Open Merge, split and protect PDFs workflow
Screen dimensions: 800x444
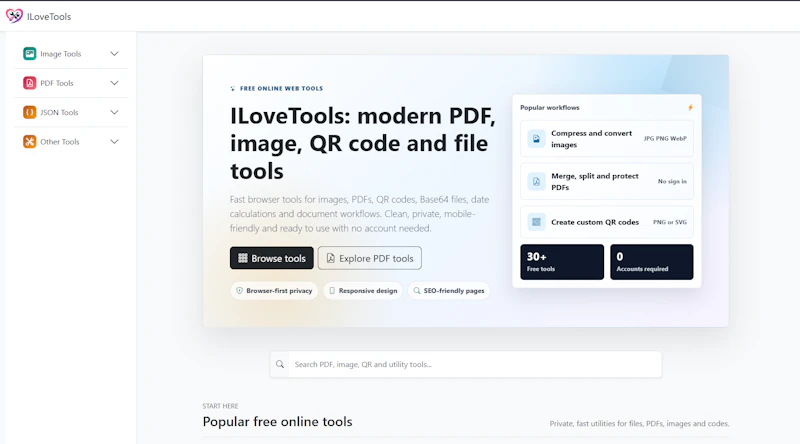[x=607, y=181]
